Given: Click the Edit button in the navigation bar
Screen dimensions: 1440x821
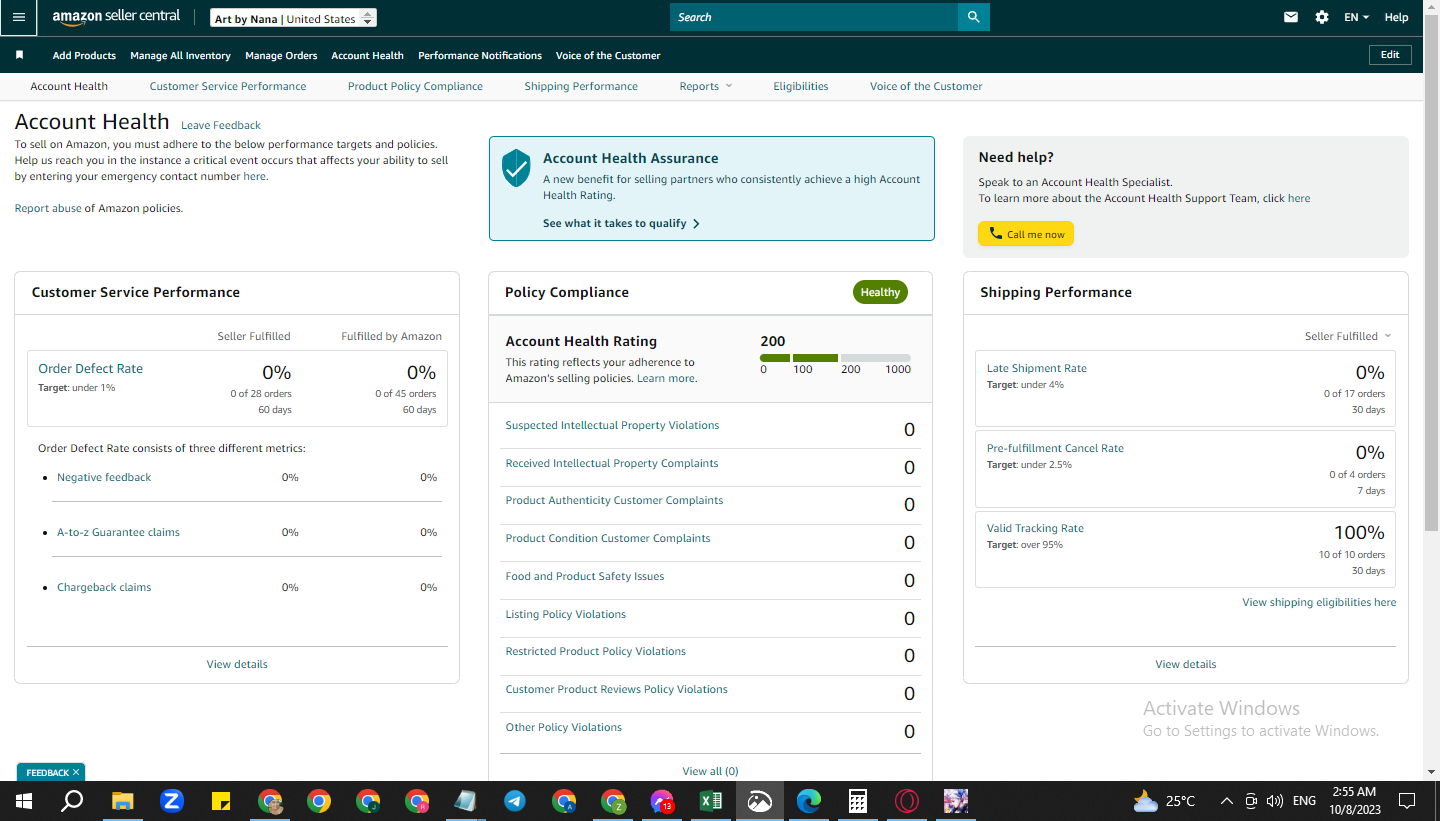Looking at the screenshot, I should 1390,55.
